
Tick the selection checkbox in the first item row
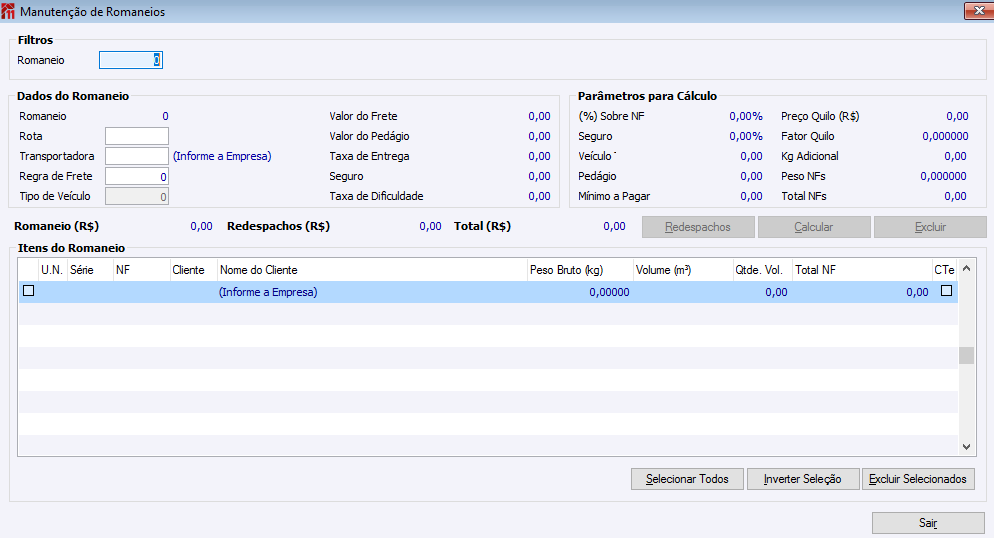(x=29, y=291)
